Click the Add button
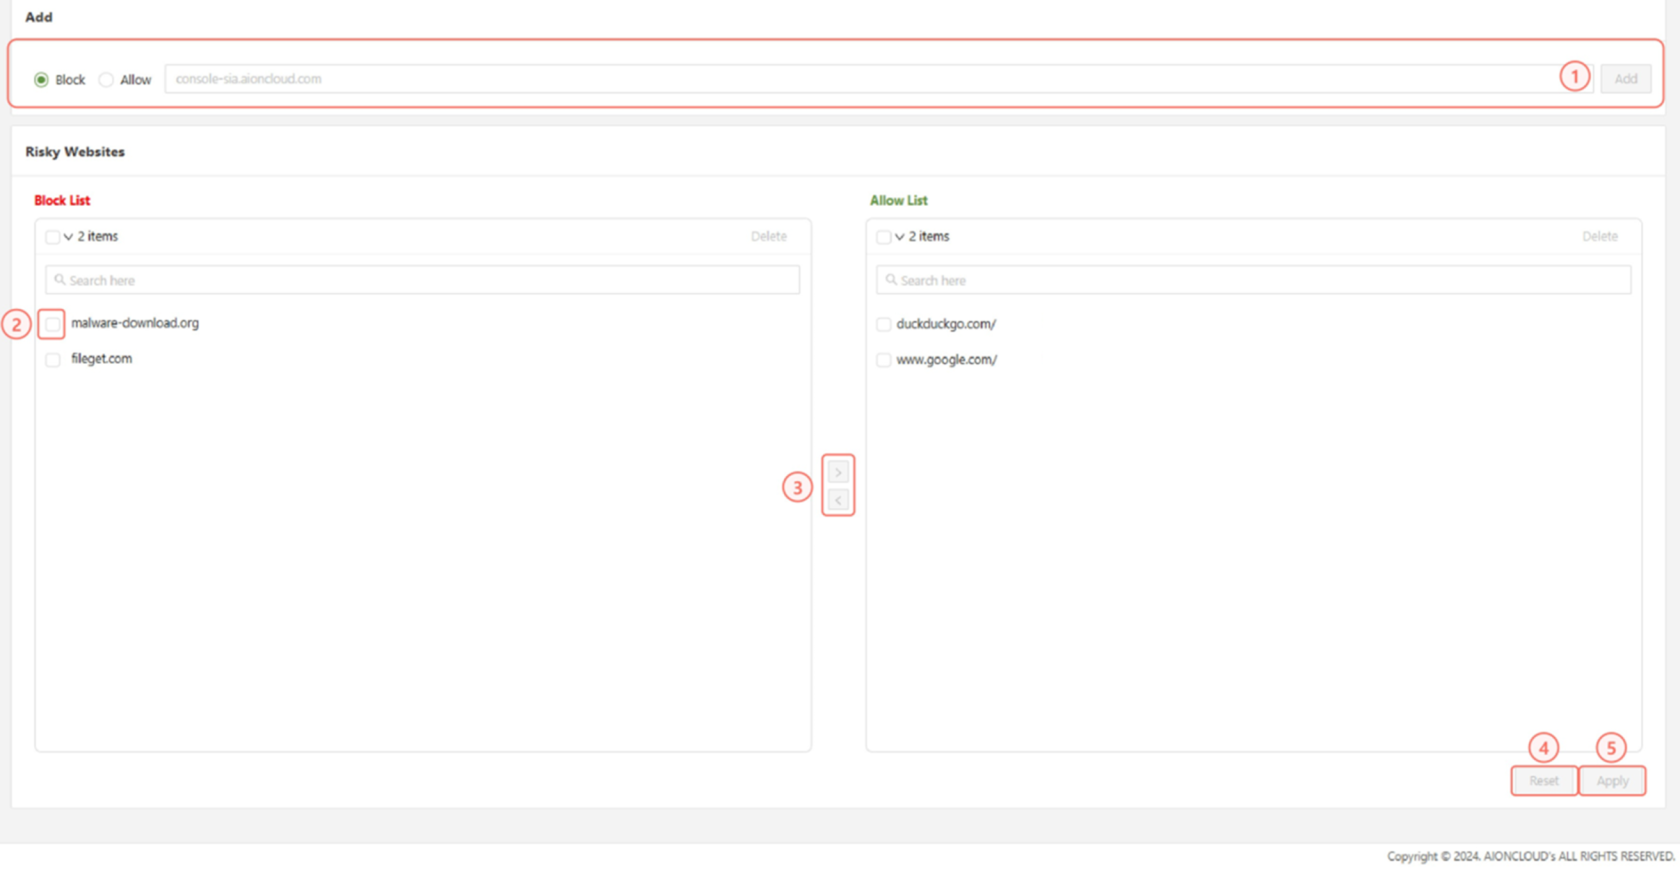1680x872 pixels. pyautogui.click(x=1625, y=79)
